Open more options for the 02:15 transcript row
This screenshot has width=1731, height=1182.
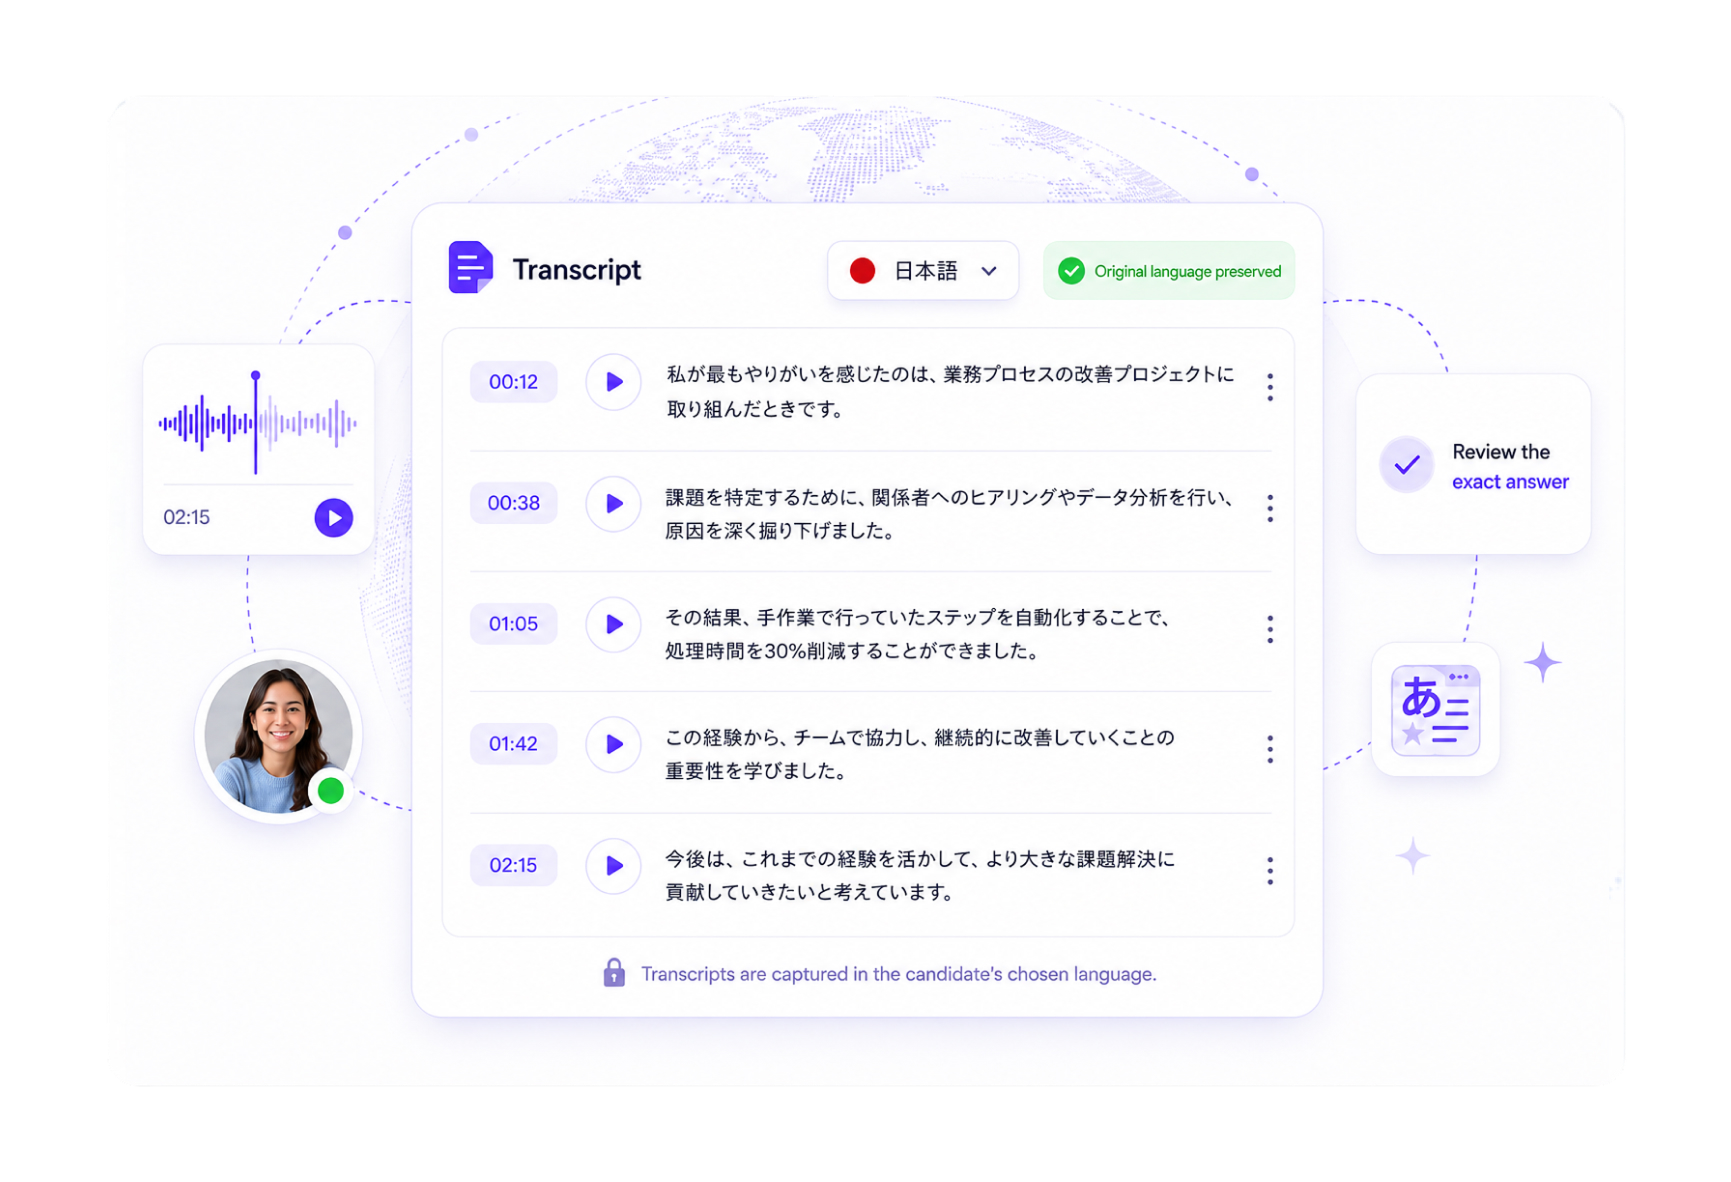pyautogui.click(x=1269, y=870)
